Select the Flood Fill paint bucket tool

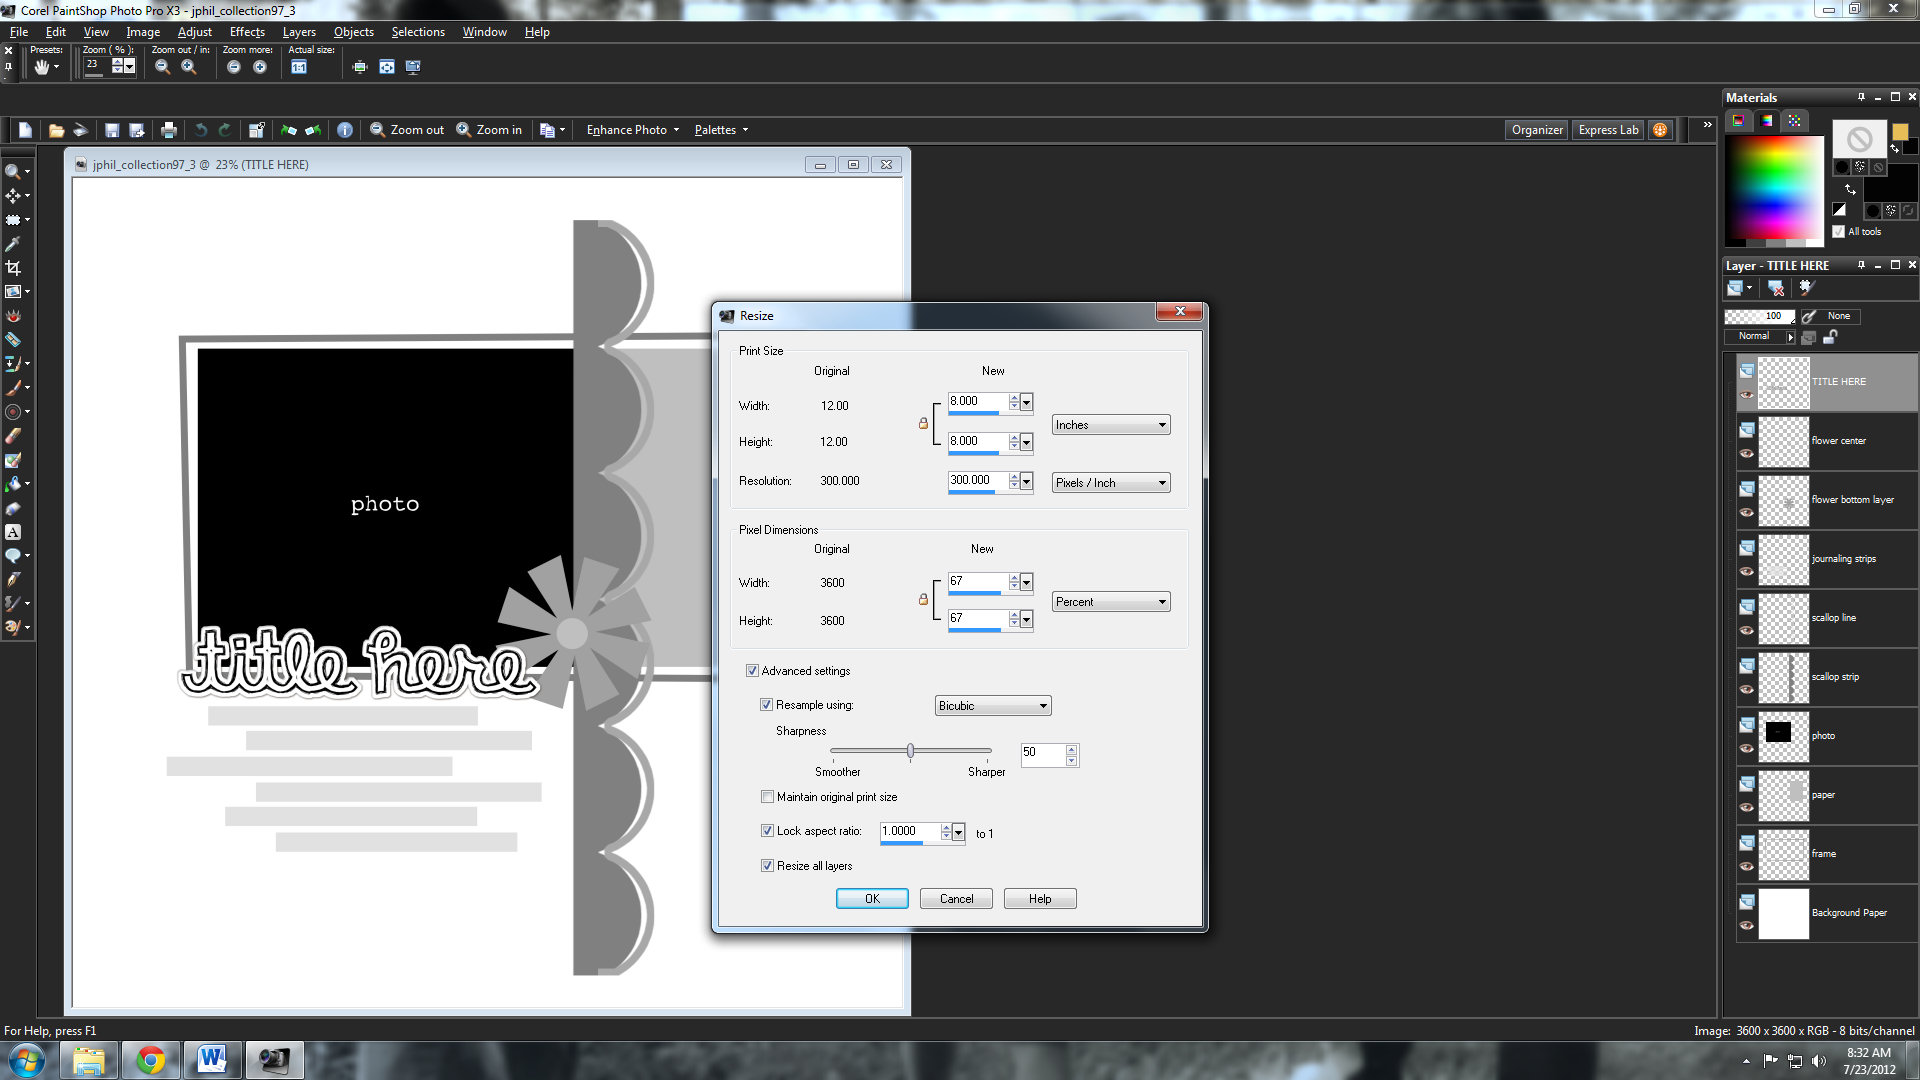13,484
